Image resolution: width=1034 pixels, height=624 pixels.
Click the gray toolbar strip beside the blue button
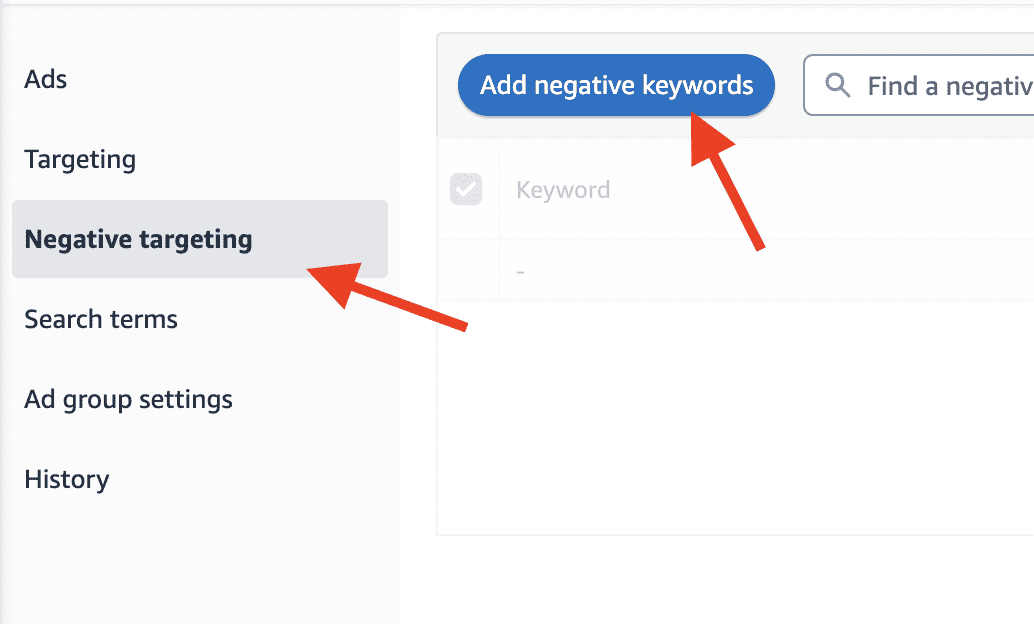789,85
